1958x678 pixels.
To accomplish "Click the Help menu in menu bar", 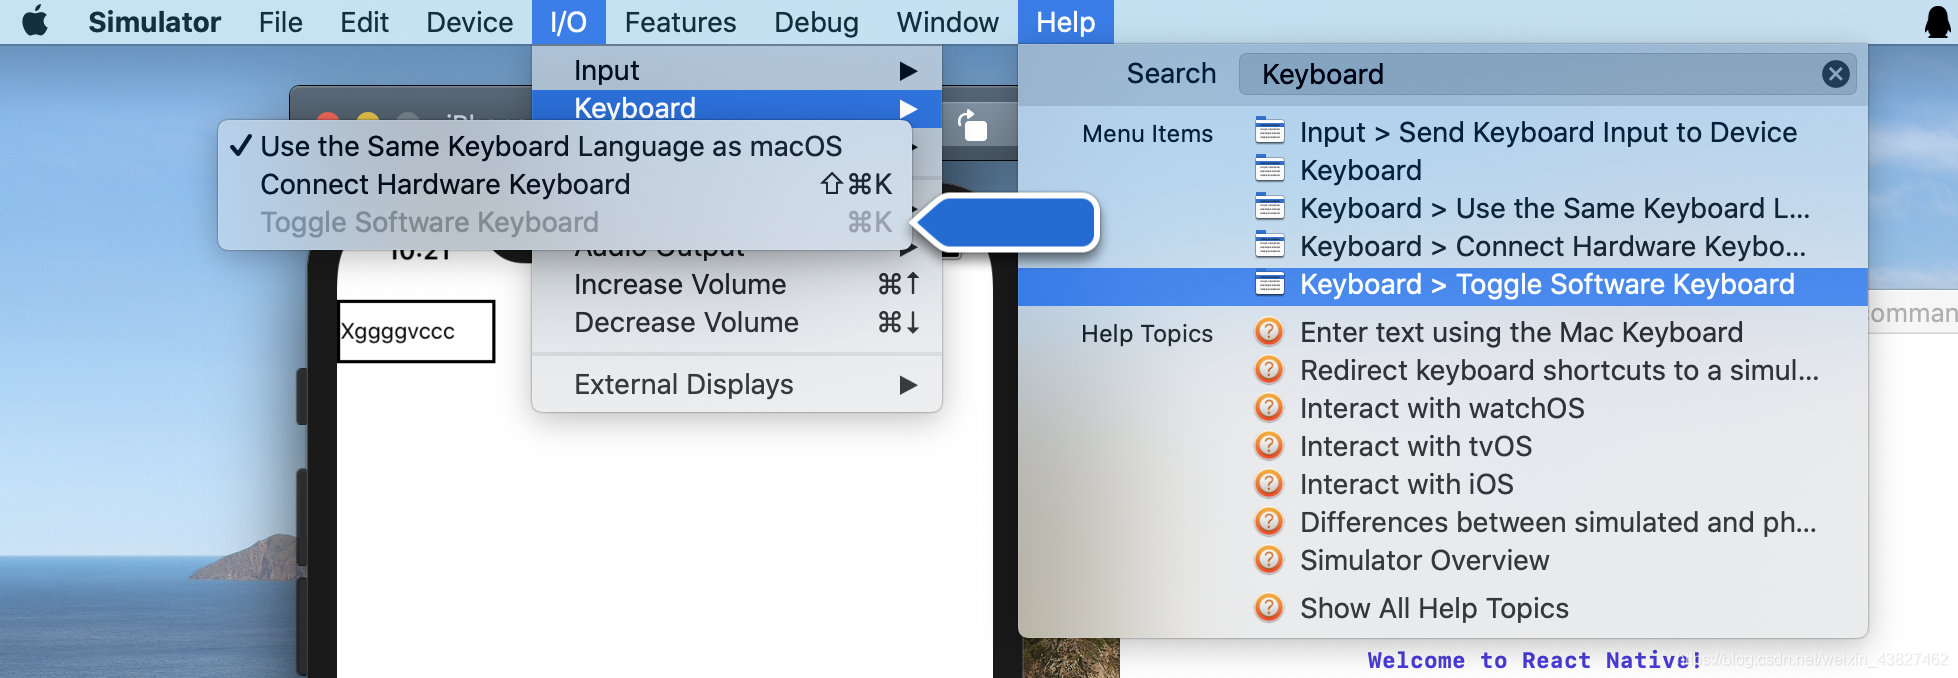I will tap(1065, 22).
